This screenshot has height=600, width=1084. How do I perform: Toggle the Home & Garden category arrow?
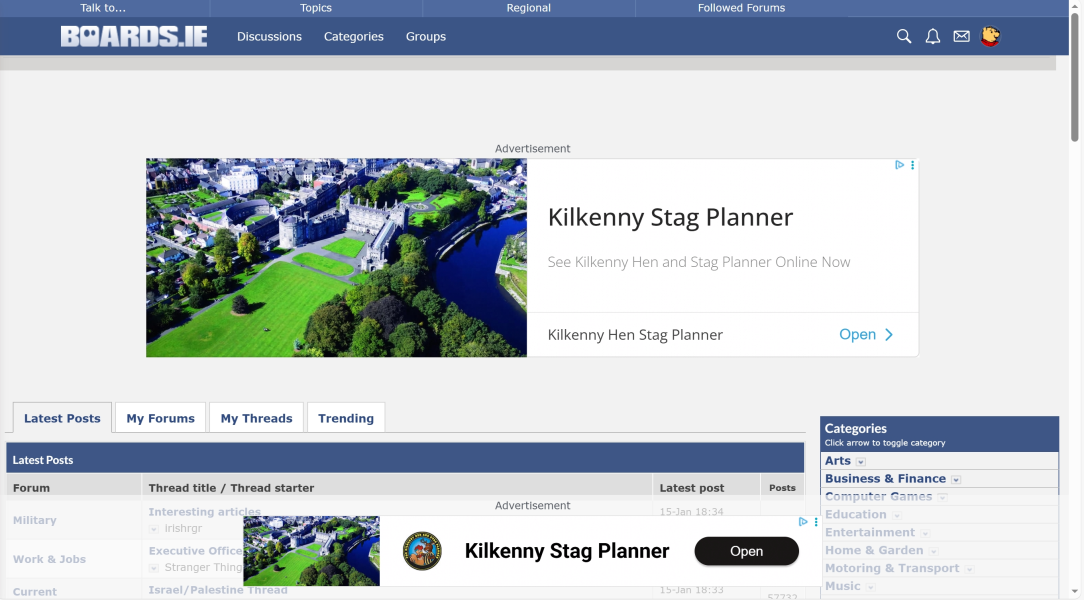coord(933,552)
